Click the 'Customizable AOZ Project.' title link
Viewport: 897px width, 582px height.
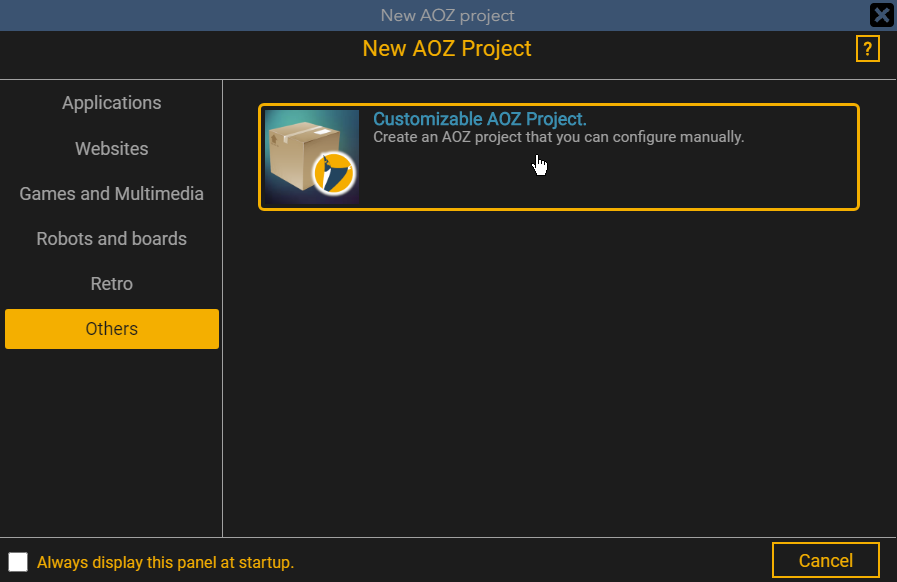(479, 120)
